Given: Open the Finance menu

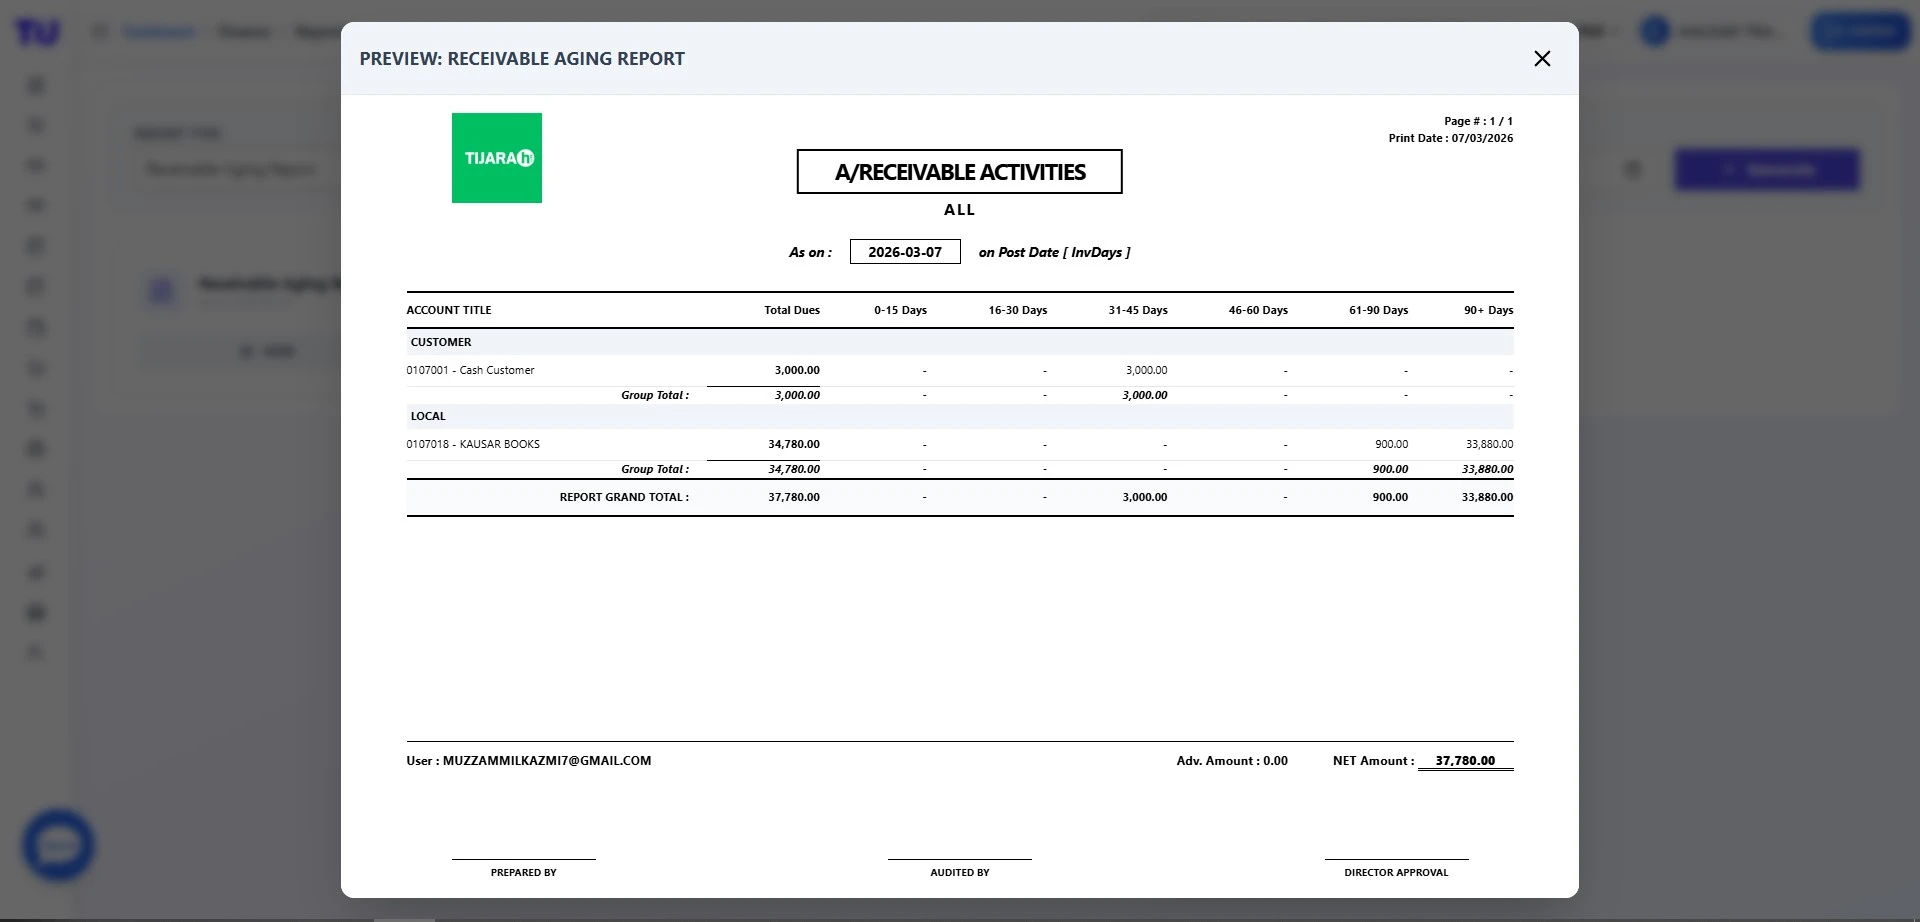Looking at the screenshot, I should click(244, 31).
